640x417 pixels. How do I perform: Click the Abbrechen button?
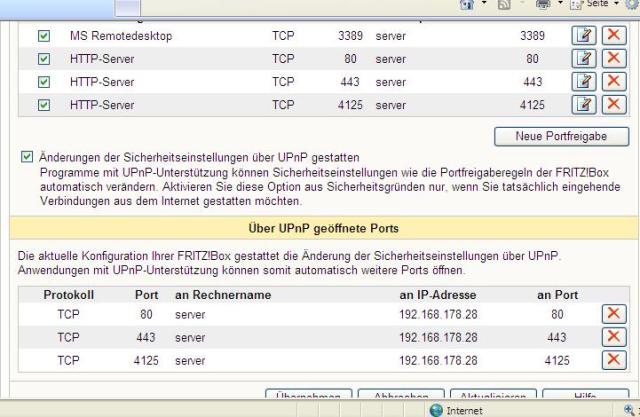[x=401, y=394]
